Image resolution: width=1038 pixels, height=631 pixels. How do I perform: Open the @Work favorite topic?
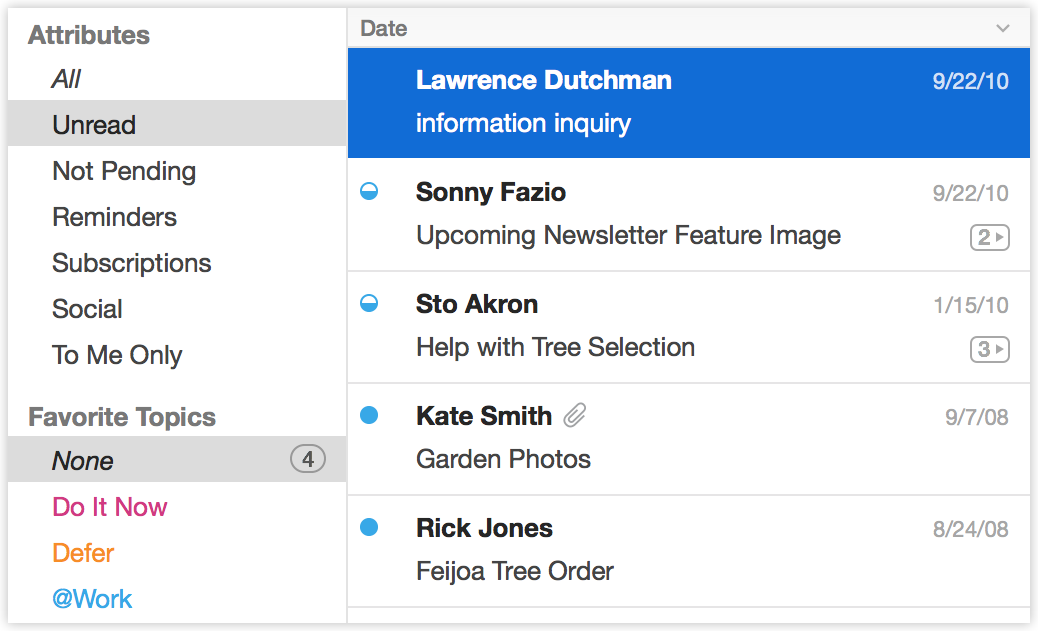92,598
